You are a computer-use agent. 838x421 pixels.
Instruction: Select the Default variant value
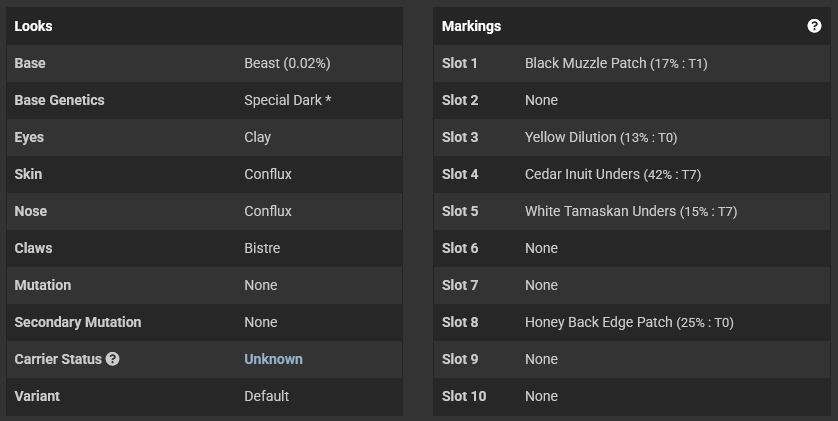click(267, 396)
